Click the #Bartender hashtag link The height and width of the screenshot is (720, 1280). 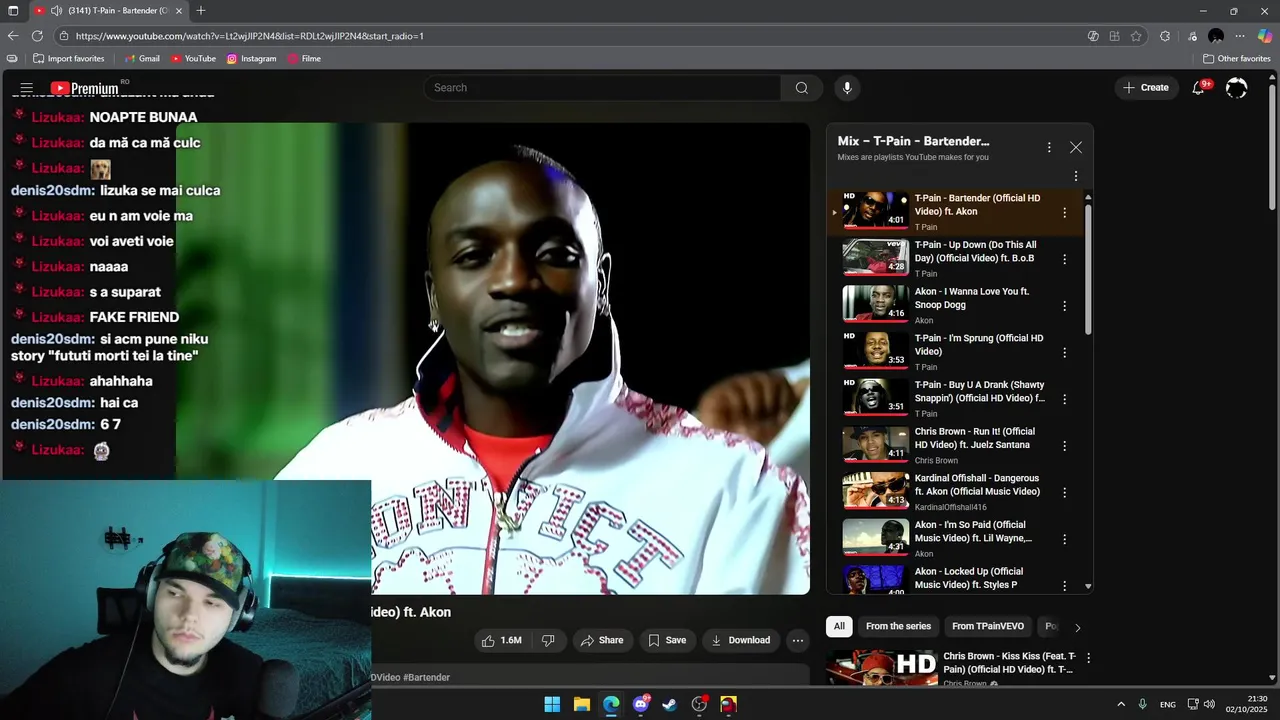[426, 677]
